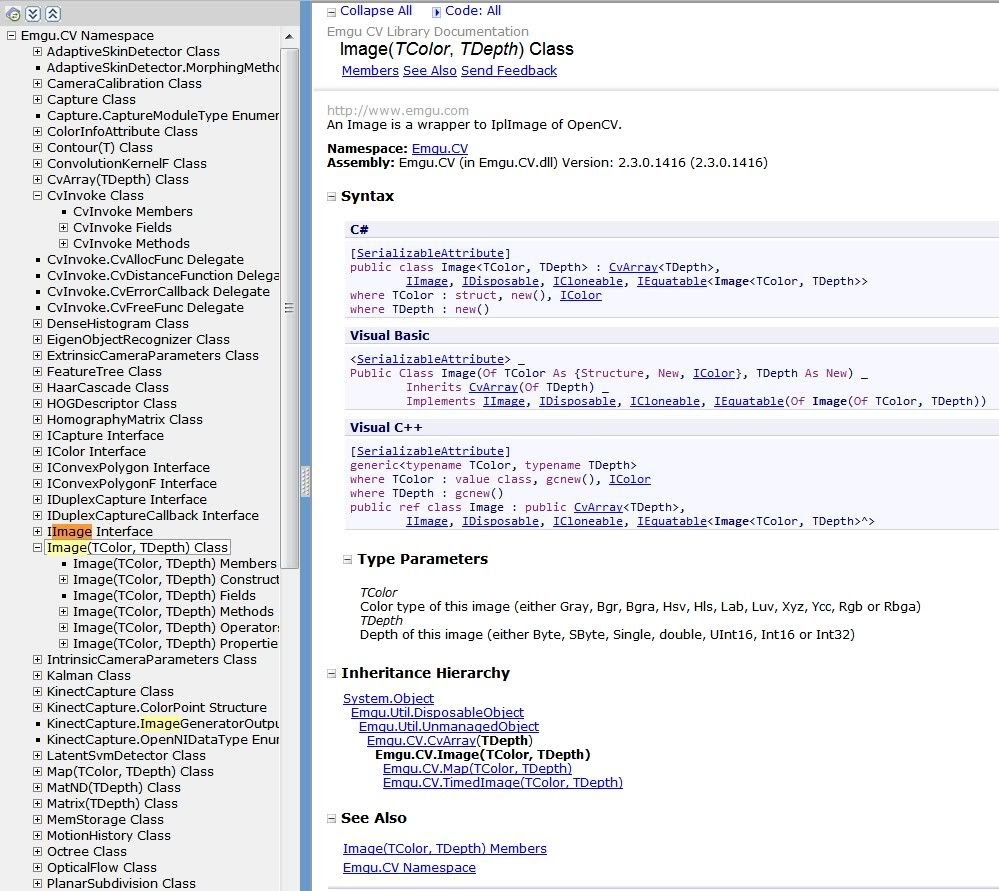This screenshot has height=891, width=999.
Task: Select DenseHistogram Class tree item
Action: coord(118,324)
